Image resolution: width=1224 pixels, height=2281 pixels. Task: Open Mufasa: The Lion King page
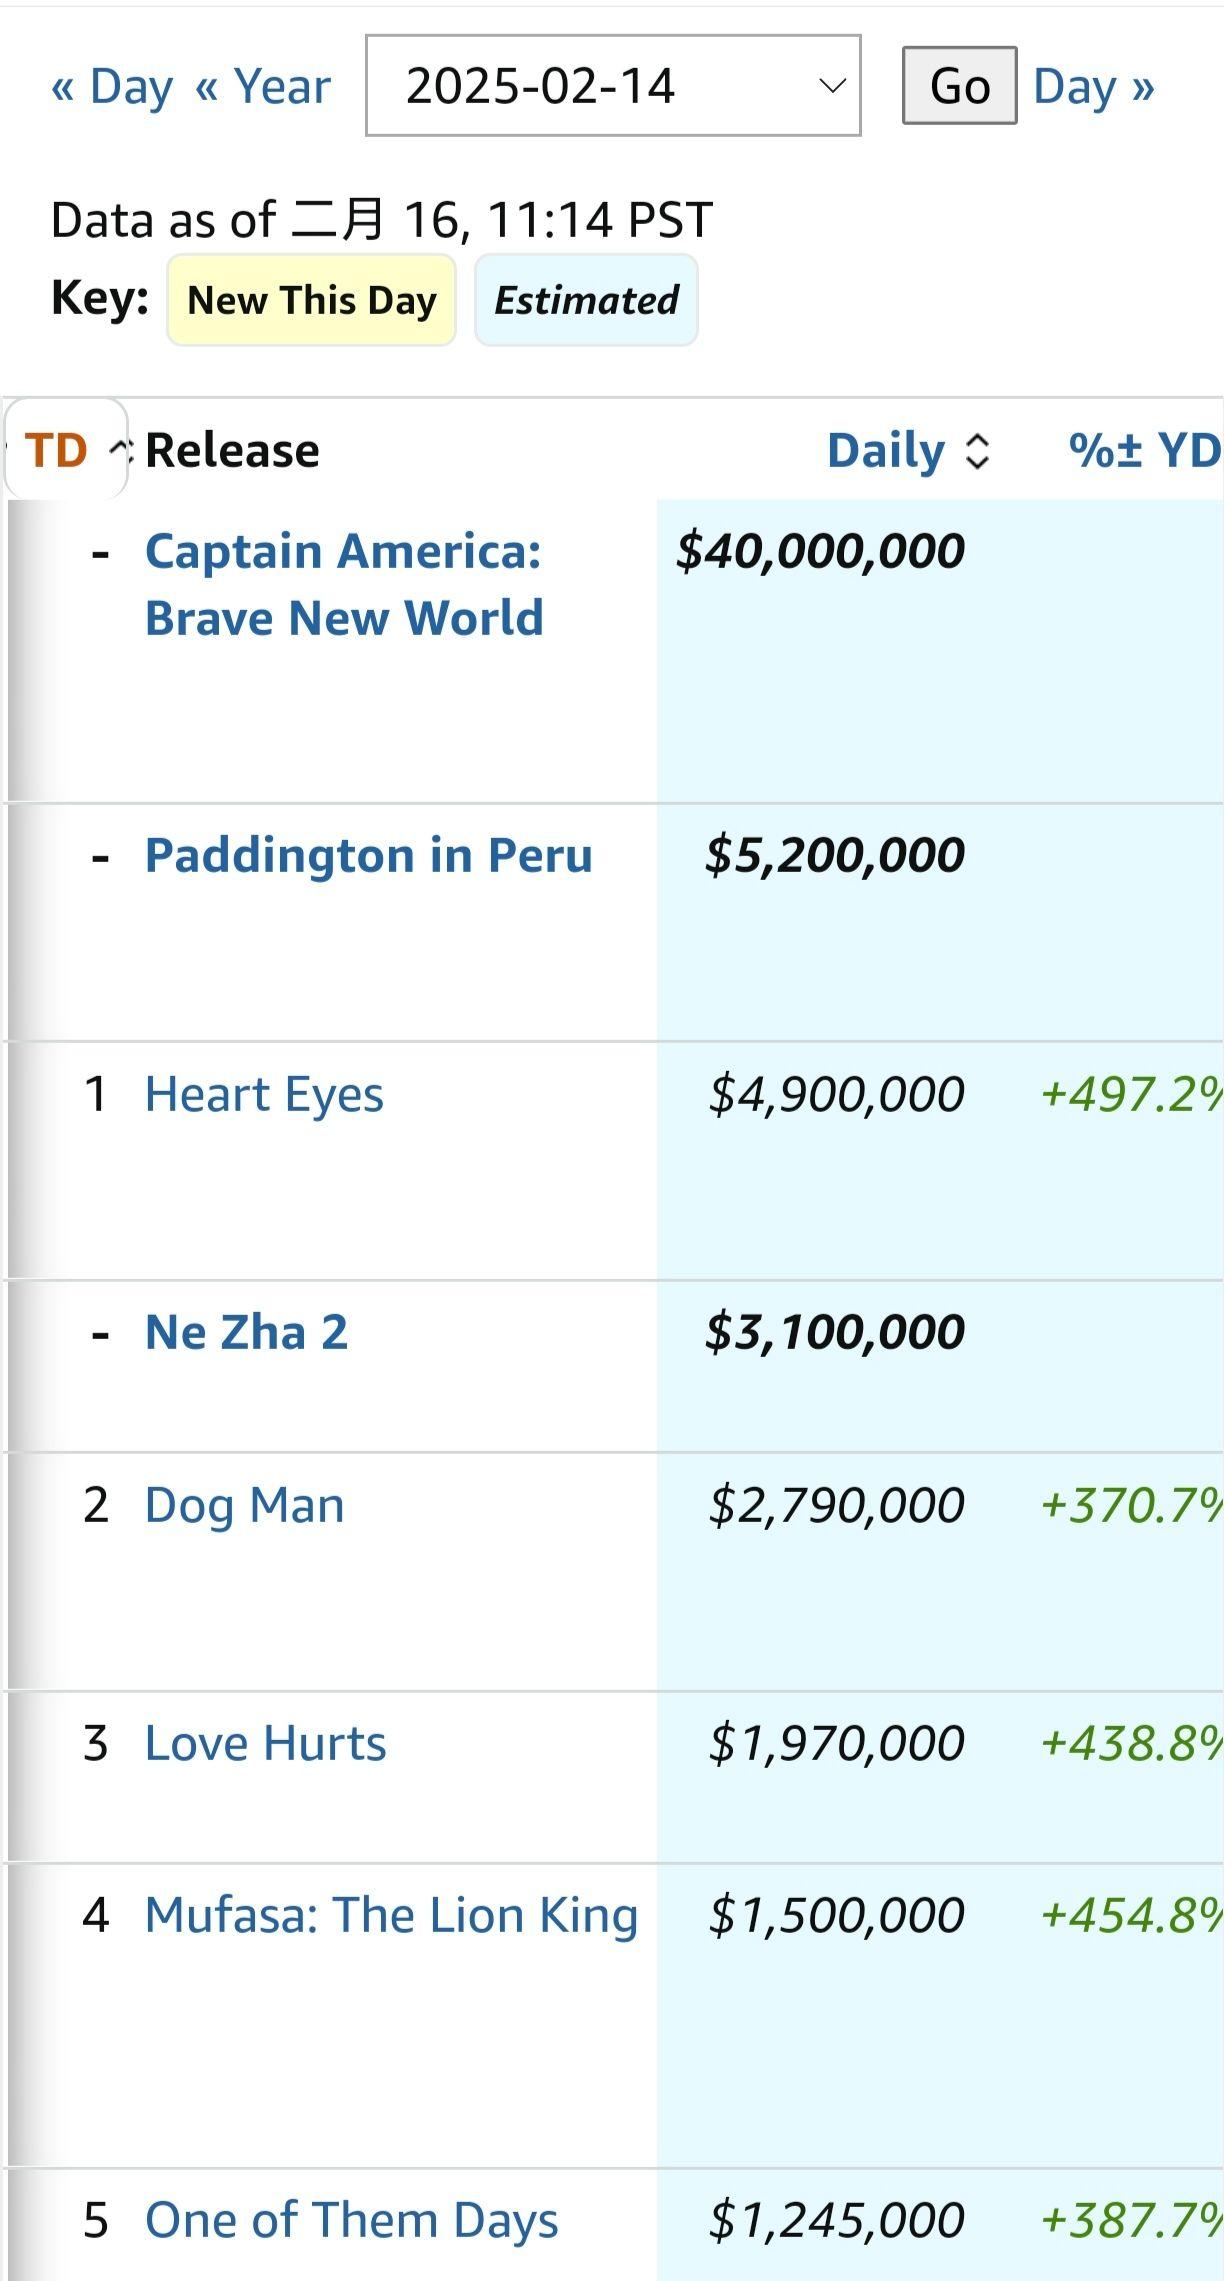click(391, 1915)
